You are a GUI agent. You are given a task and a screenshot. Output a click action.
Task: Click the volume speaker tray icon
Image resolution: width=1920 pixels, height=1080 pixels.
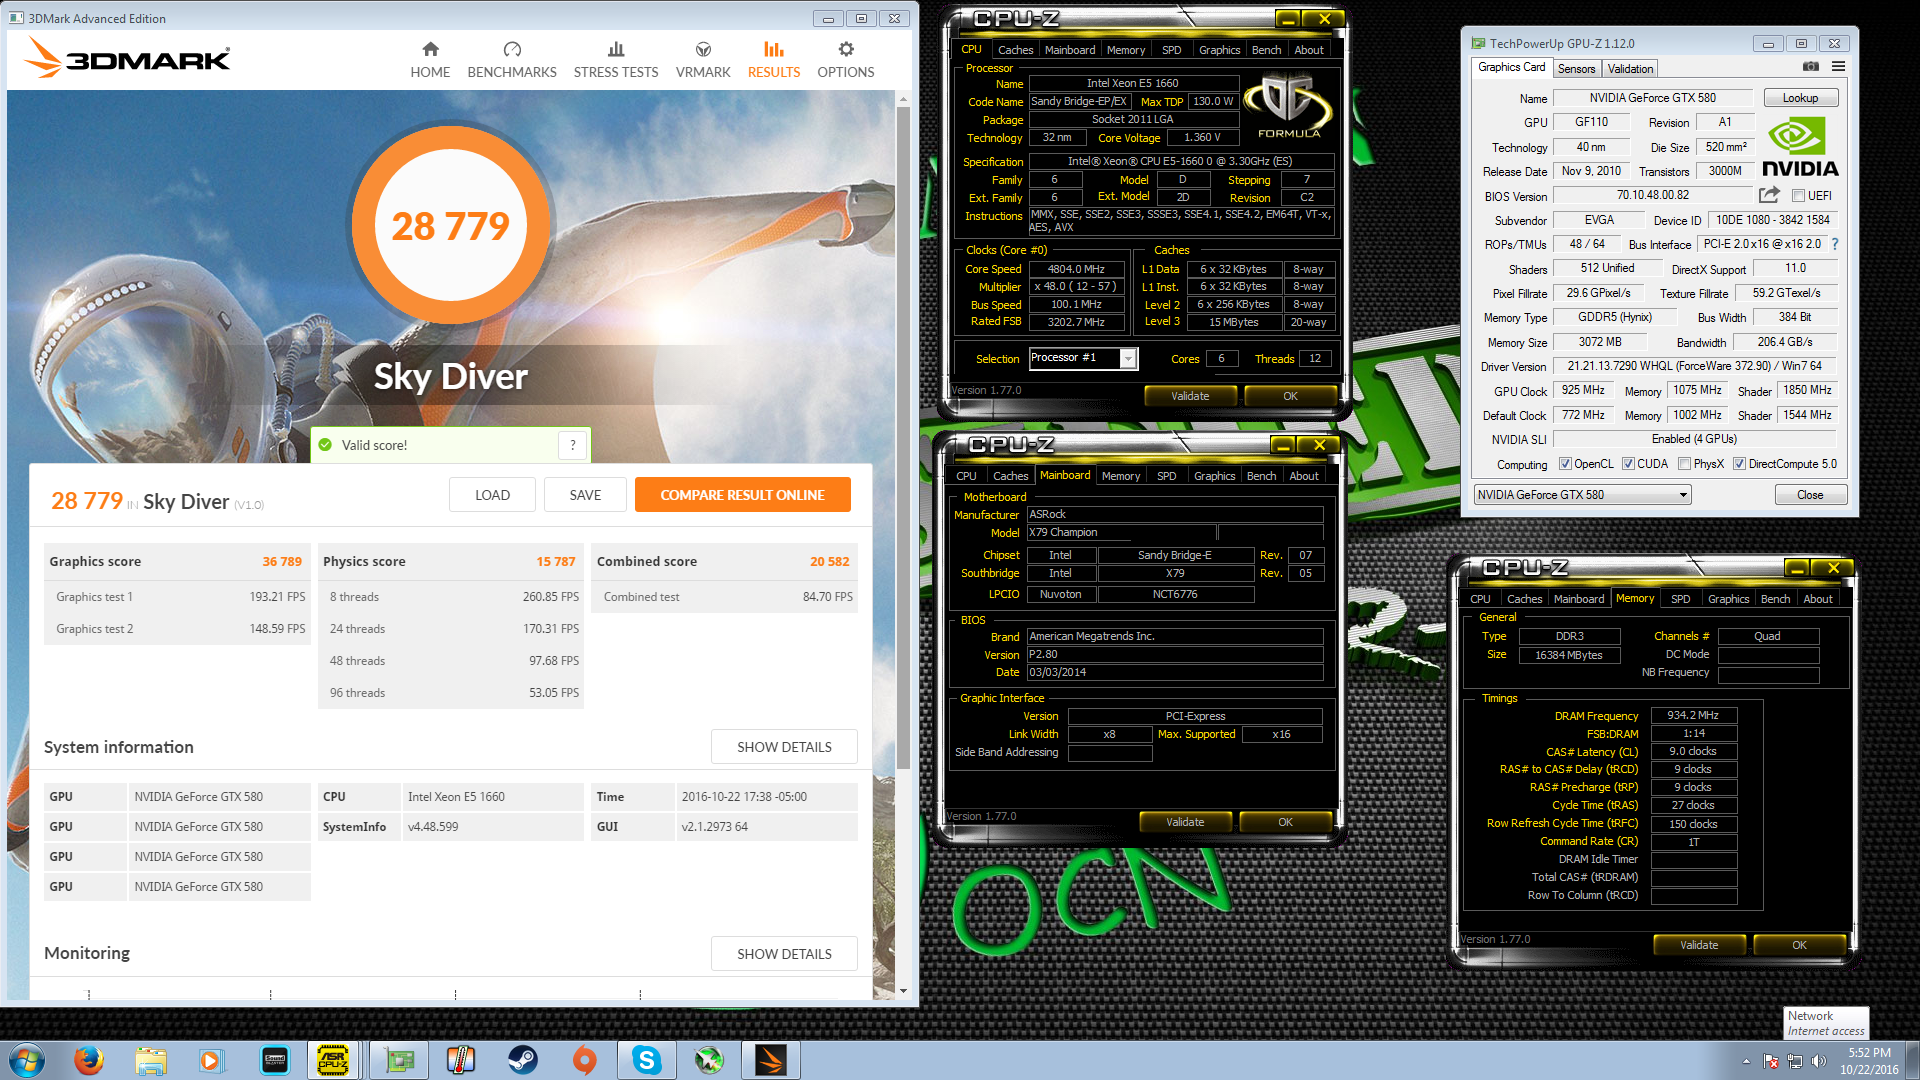tap(1818, 1061)
